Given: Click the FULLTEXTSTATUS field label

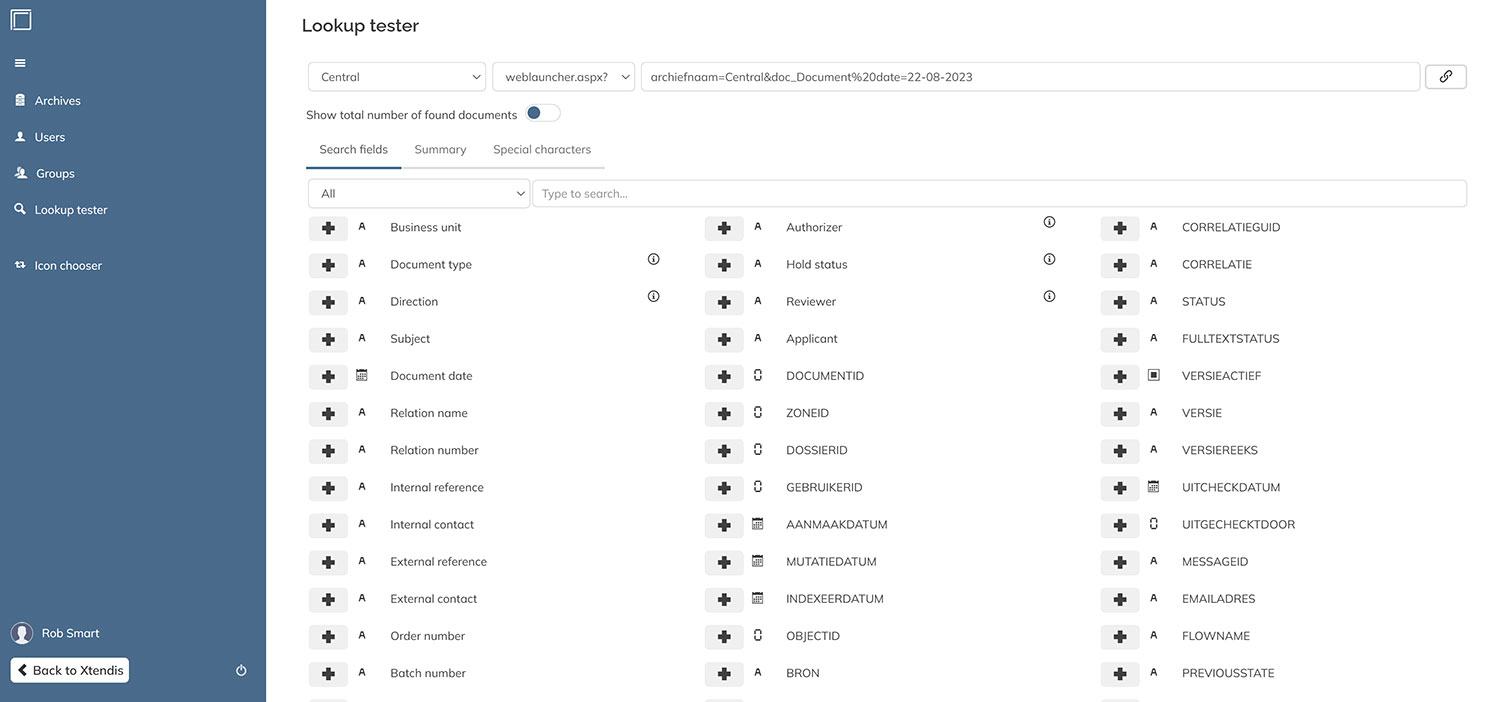Looking at the screenshot, I should pyautogui.click(x=1230, y=339).
